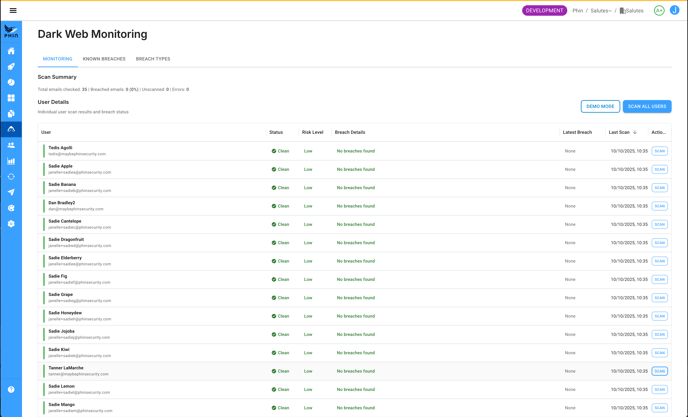Click the green A+ grade badge
Viewport: 688px width, 417px height.
click(x=659, y=10)
